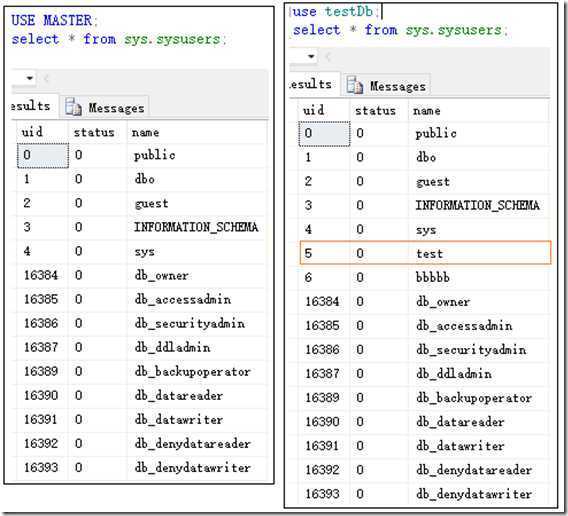Viewport: 568px width, 516px height.
Task: Select uid 16384 cell in left grid
Action: [42, 275]
